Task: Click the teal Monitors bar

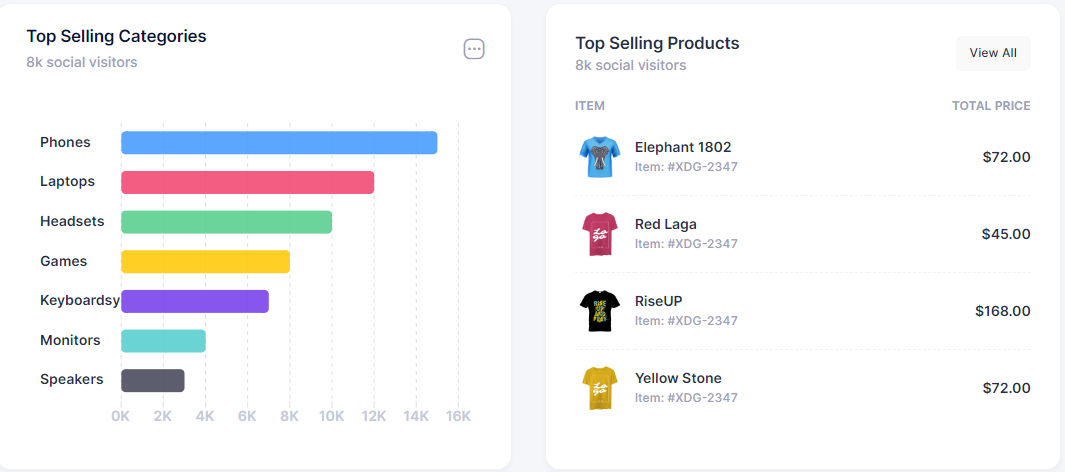Action: [x=163, y=341]
